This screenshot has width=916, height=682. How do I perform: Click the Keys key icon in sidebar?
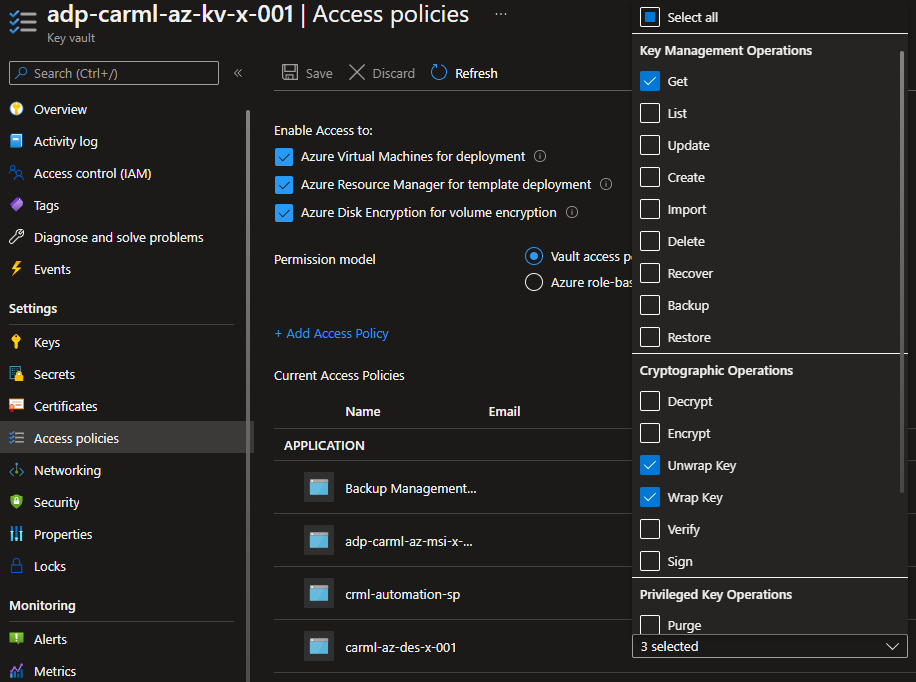pyautogui.click(x=16, y=342)
